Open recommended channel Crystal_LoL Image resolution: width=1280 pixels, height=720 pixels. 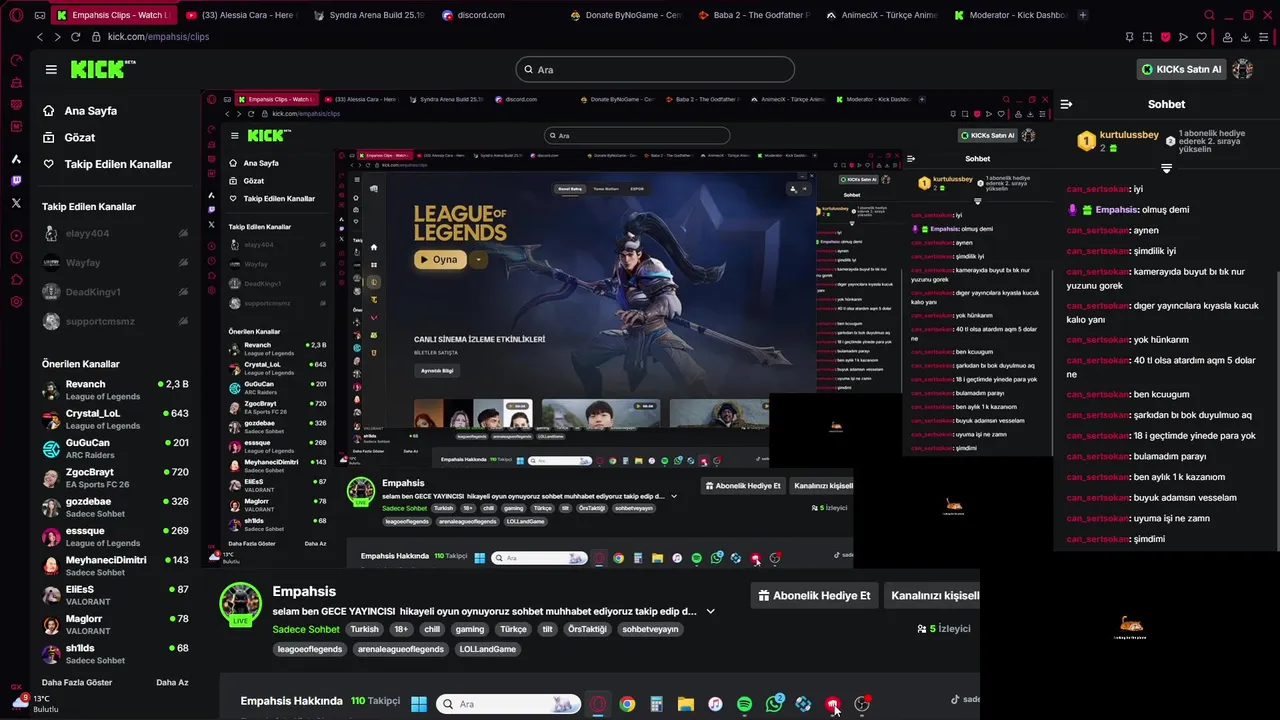pos(115,419)
